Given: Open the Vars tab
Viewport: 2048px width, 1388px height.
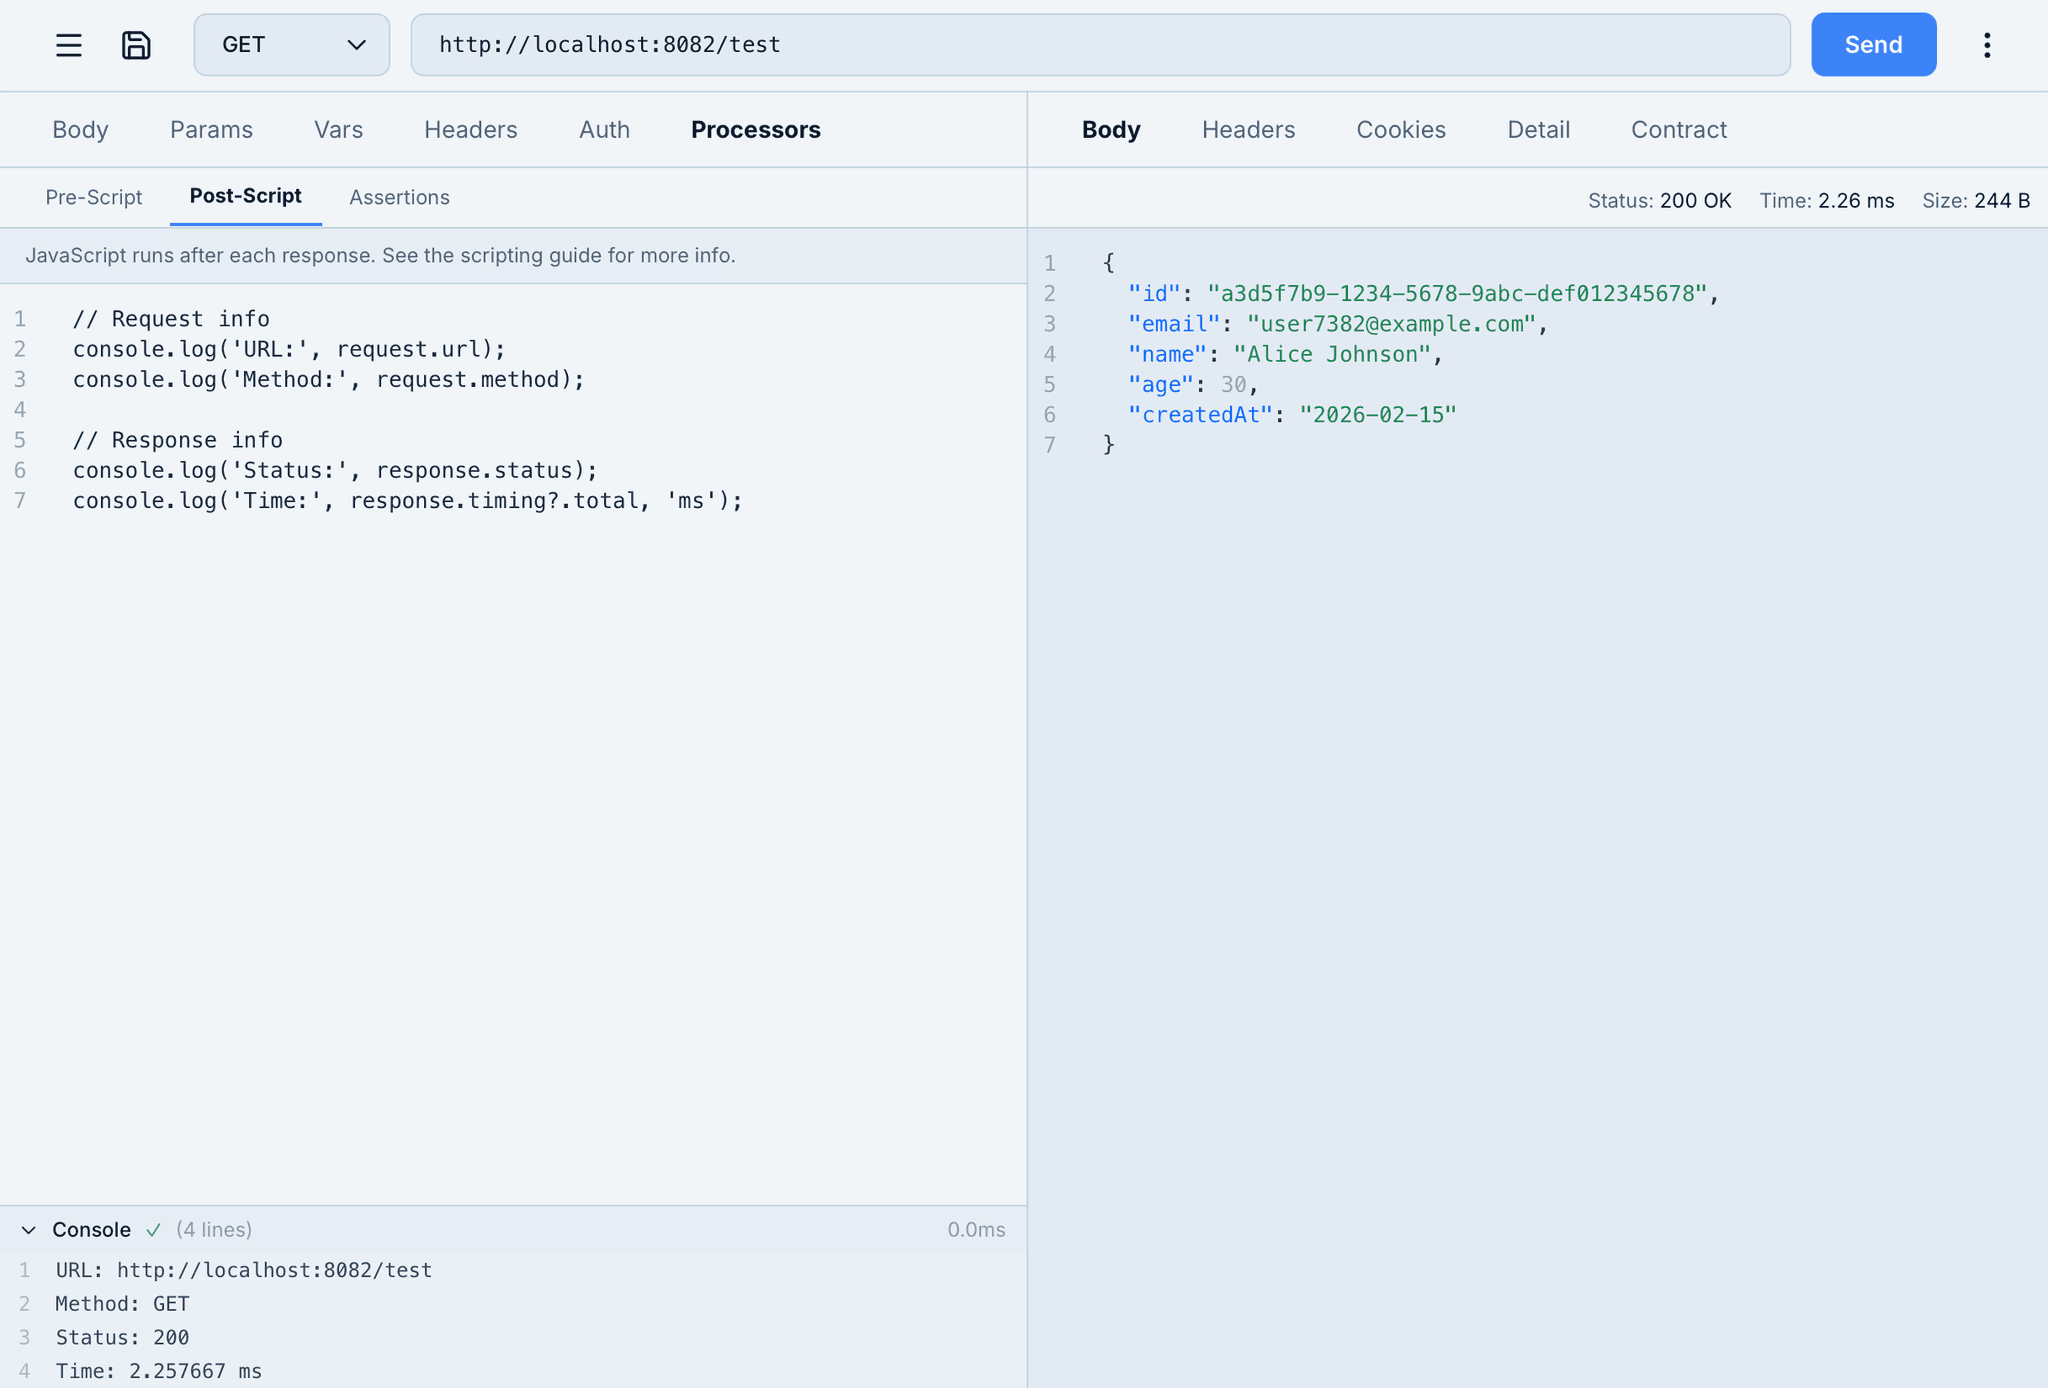Looking at the screenshot, I should point(338,130).
